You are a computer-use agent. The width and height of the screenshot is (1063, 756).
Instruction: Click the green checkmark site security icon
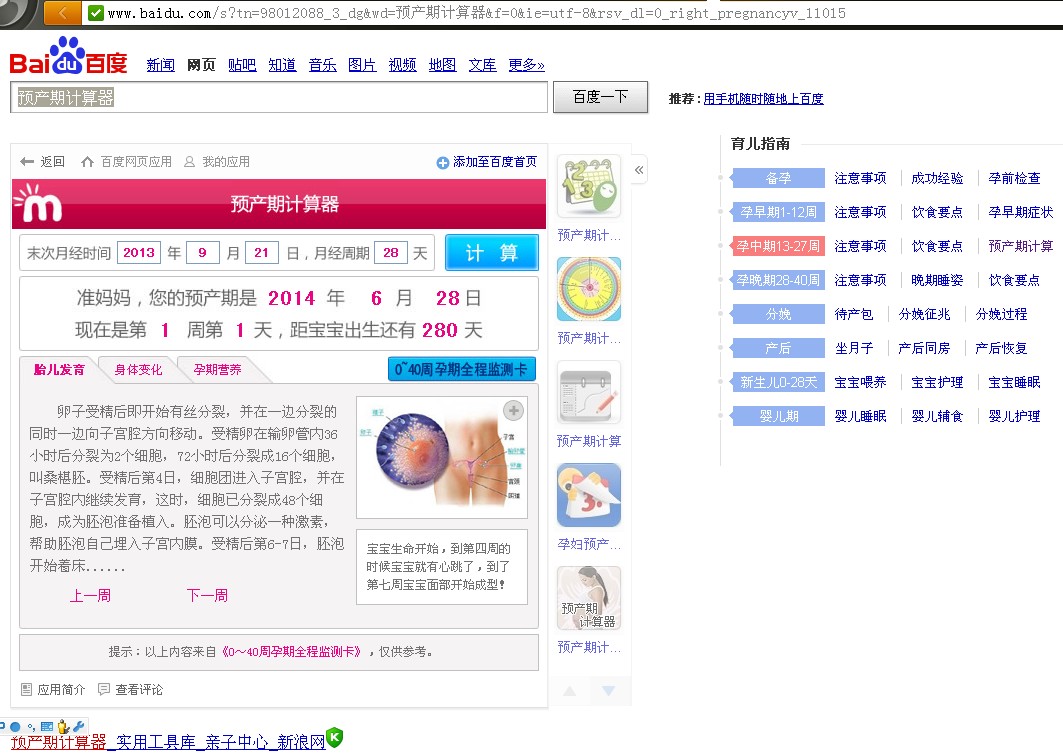click(96, 13)
